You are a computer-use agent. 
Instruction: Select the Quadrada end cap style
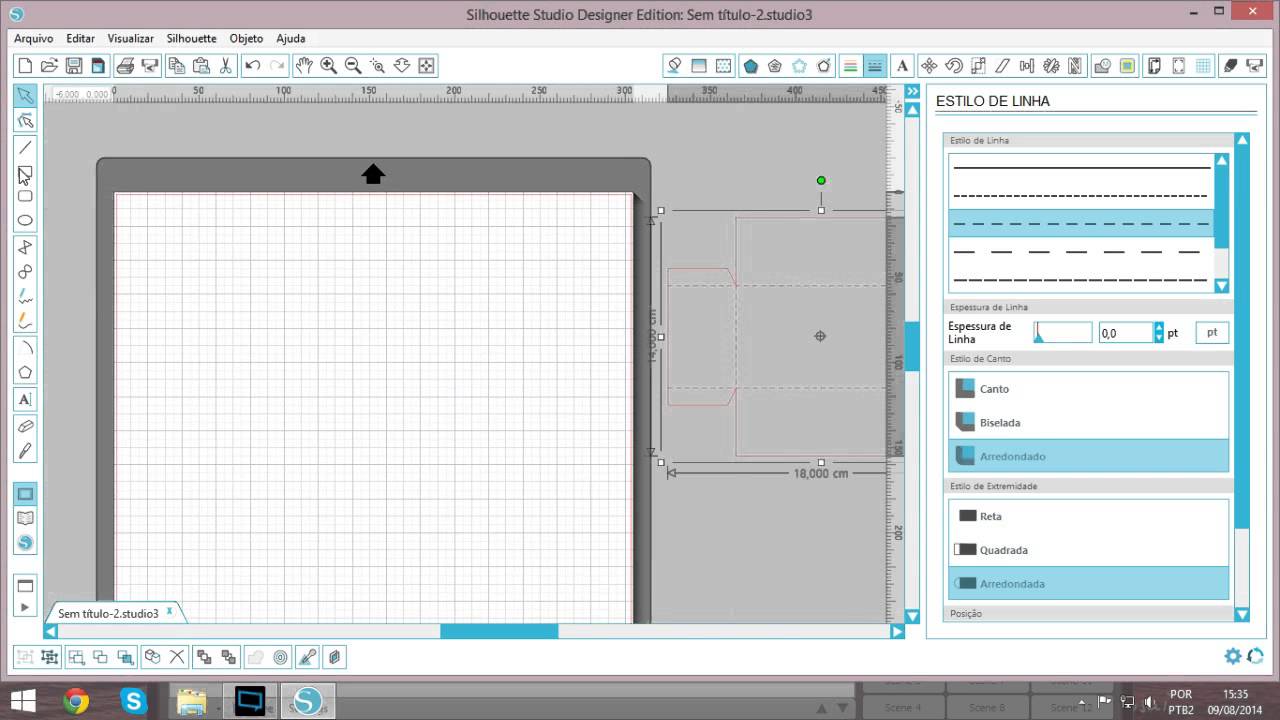pos(1088,550)
